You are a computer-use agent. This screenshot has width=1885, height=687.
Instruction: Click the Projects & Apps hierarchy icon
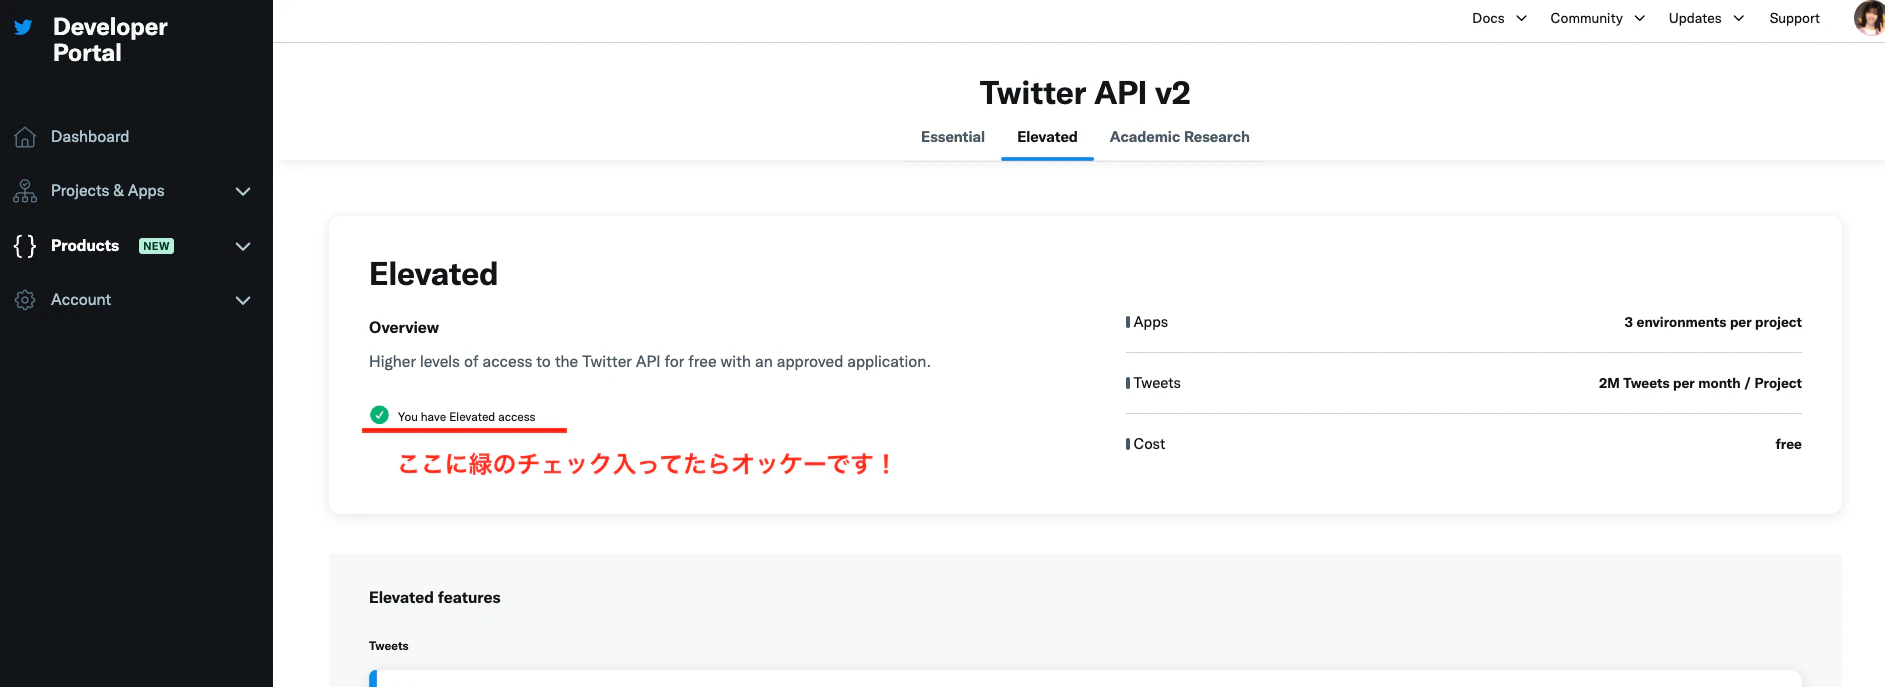click(x=25, y=191)
